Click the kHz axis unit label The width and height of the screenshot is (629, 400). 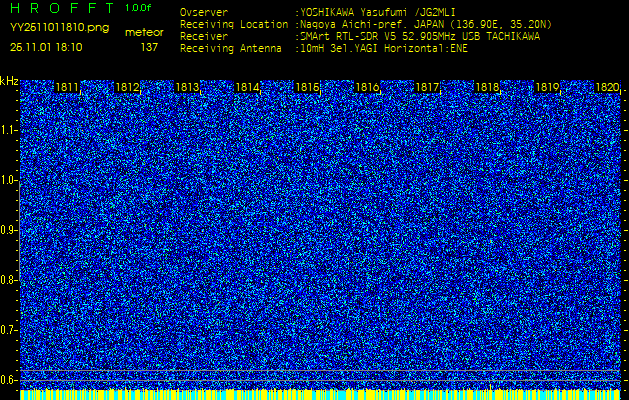pyautogui.click(x=9, y=81)
